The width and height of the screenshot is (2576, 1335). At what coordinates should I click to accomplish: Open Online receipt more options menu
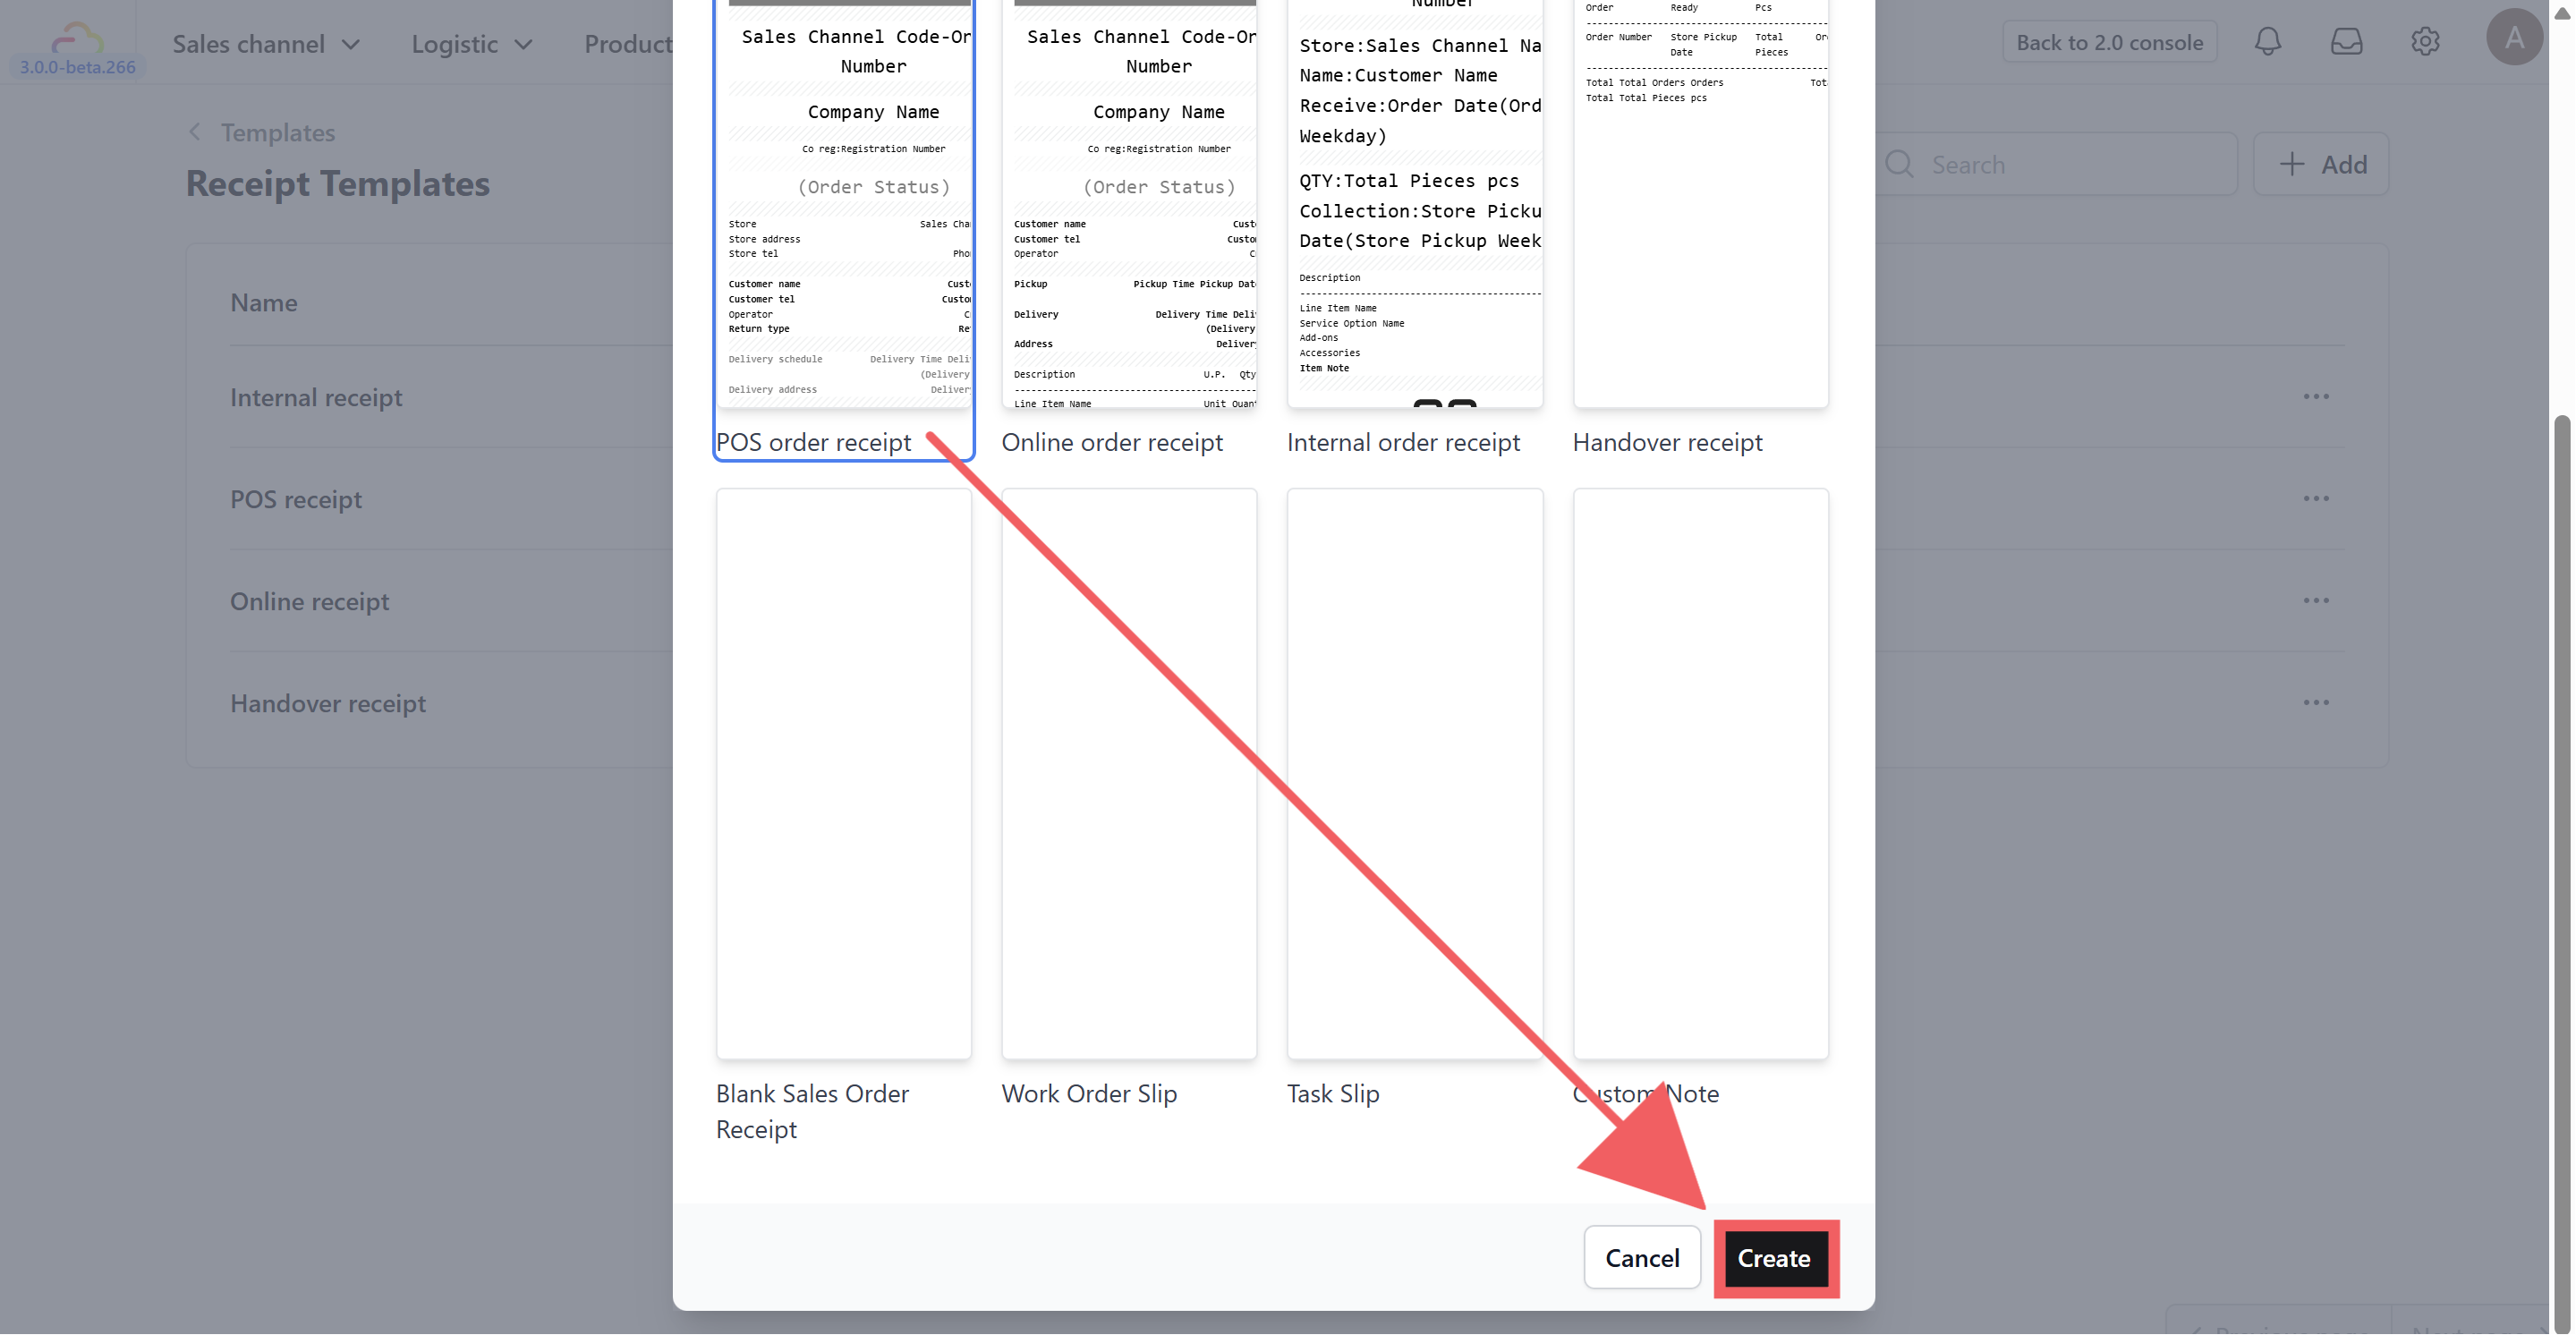[x=2316, y=601]
